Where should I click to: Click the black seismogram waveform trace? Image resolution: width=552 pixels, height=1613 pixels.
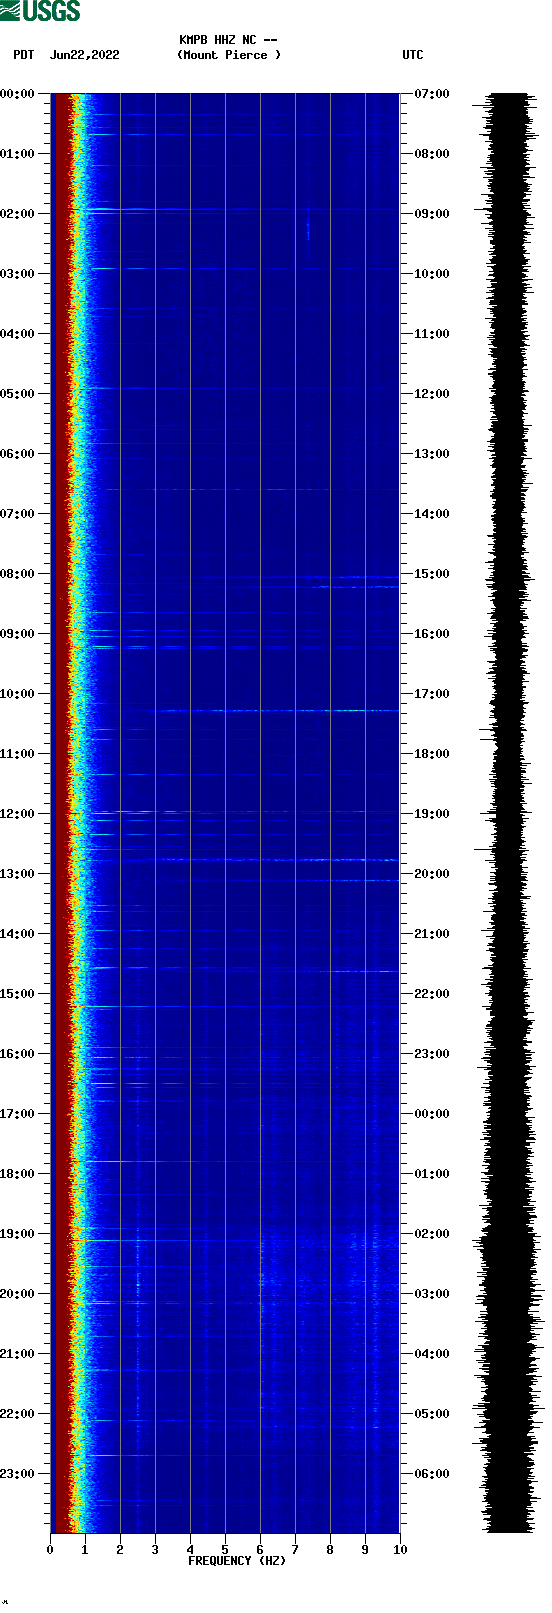click(507, 813)
